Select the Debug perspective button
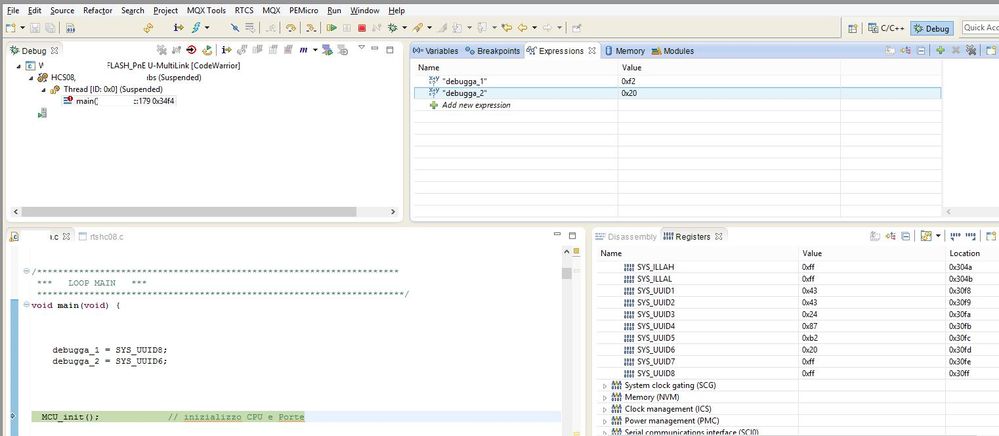The image size is (999, 436). tap(932, 28)
